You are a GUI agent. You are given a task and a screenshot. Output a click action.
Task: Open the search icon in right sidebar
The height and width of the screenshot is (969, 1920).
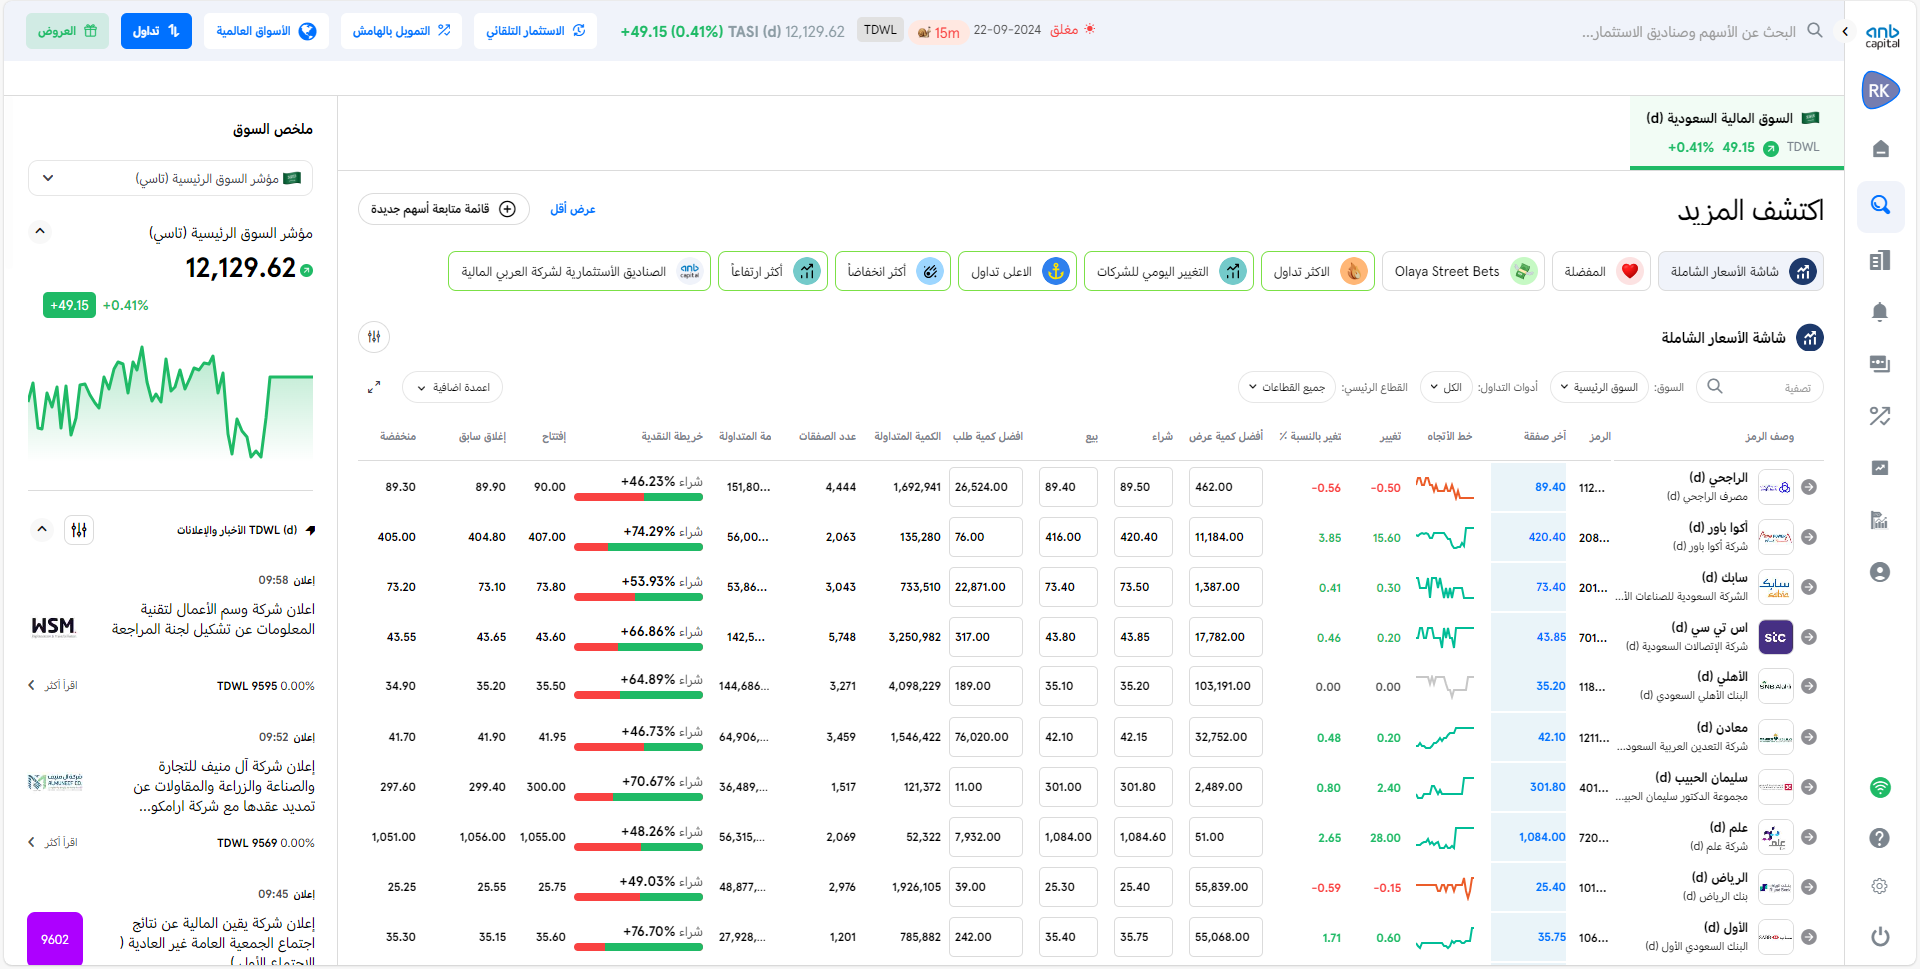[1880, 205]
